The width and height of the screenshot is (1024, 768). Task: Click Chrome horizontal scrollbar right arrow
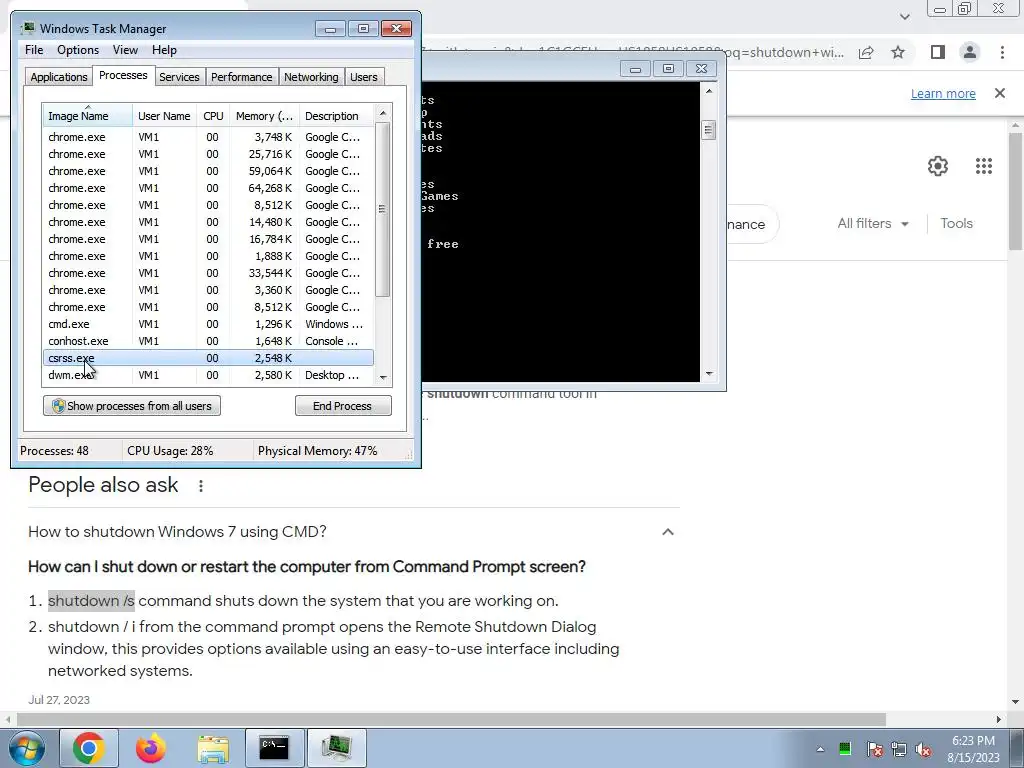click(x=999, y=719)
